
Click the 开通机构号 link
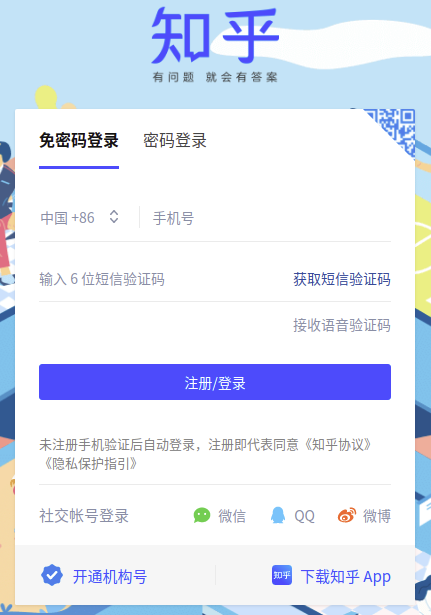109,577
